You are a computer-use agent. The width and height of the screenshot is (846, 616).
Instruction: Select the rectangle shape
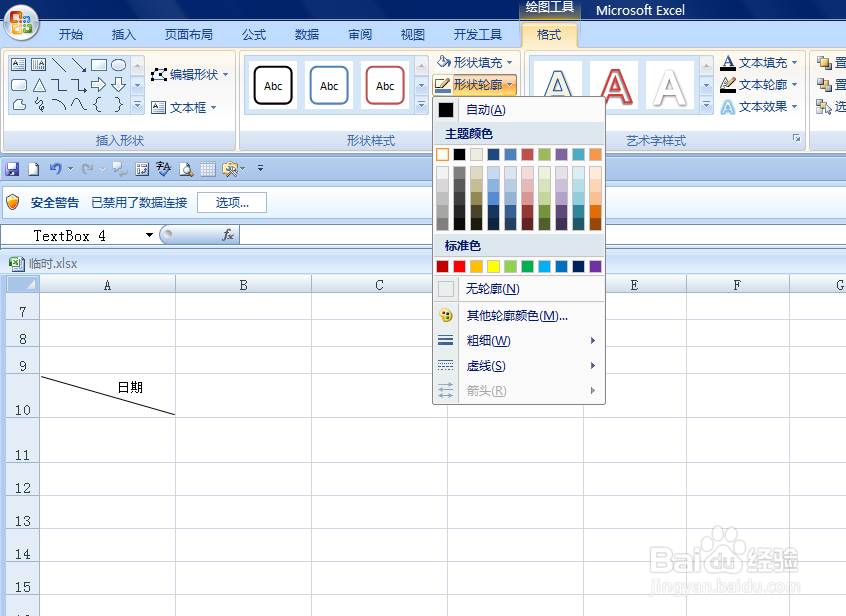(x=99, y=65)
